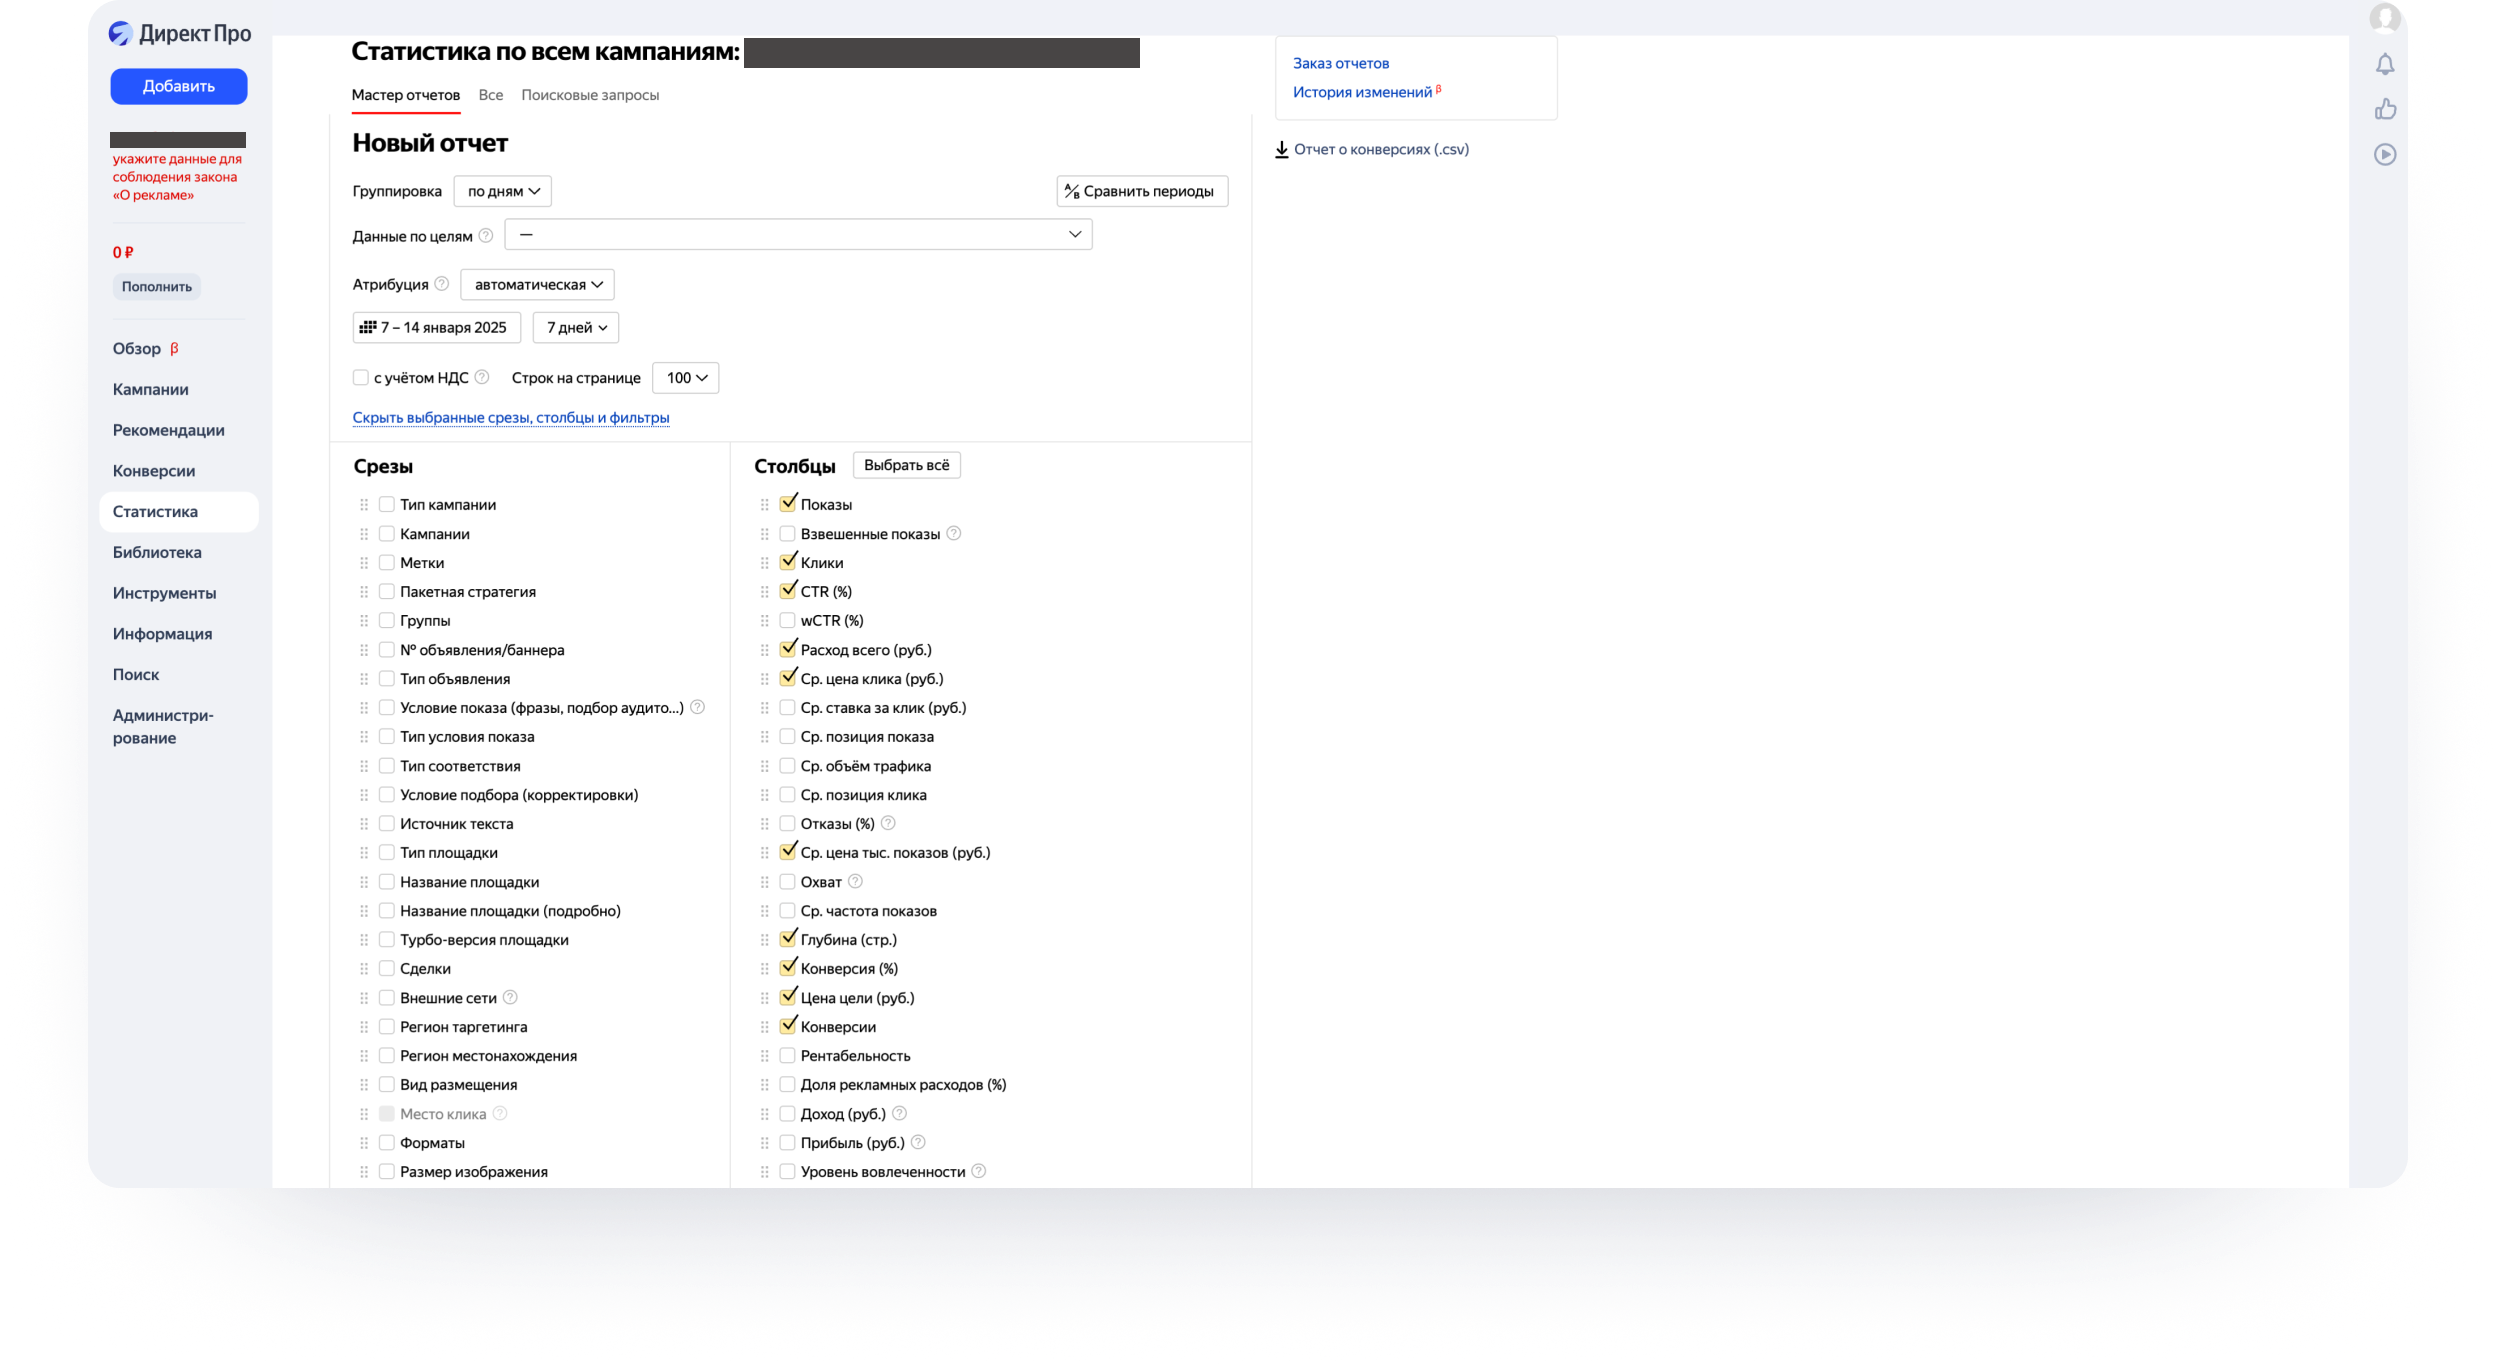Enable the с учётом НДС checkbox
Image resolution: width=2496 pixels, height=1364 pixels.
click(x=361, y=378)
